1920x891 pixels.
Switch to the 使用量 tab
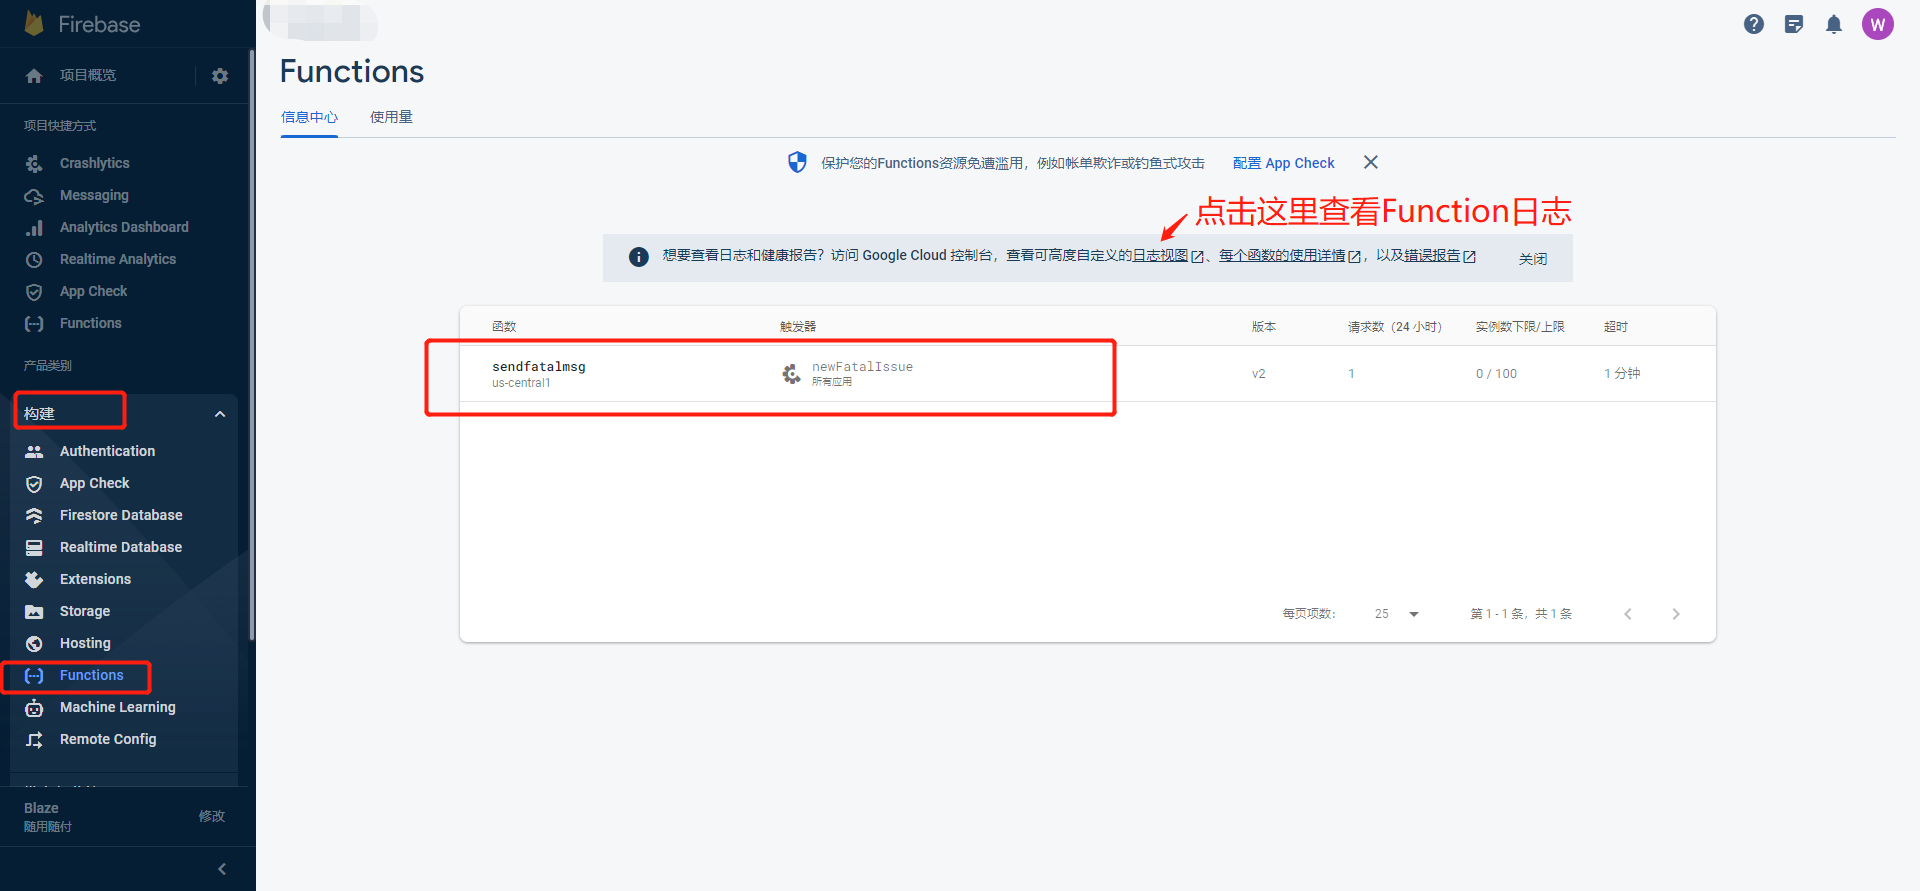click(391, 117)
